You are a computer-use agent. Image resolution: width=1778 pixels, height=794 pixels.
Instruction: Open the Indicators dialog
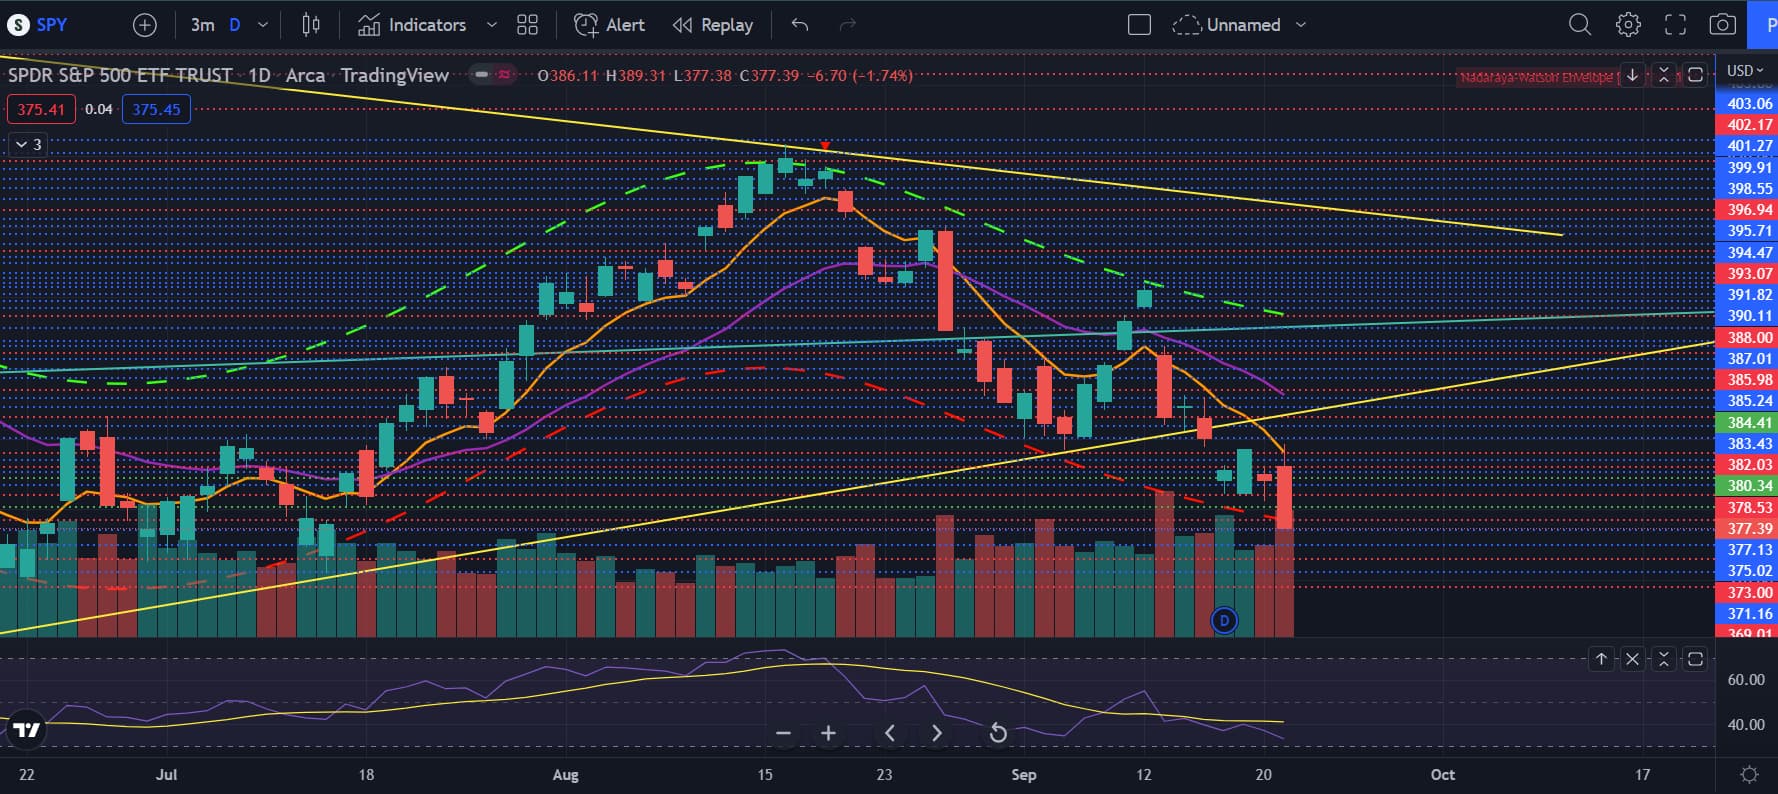[412, 25]
